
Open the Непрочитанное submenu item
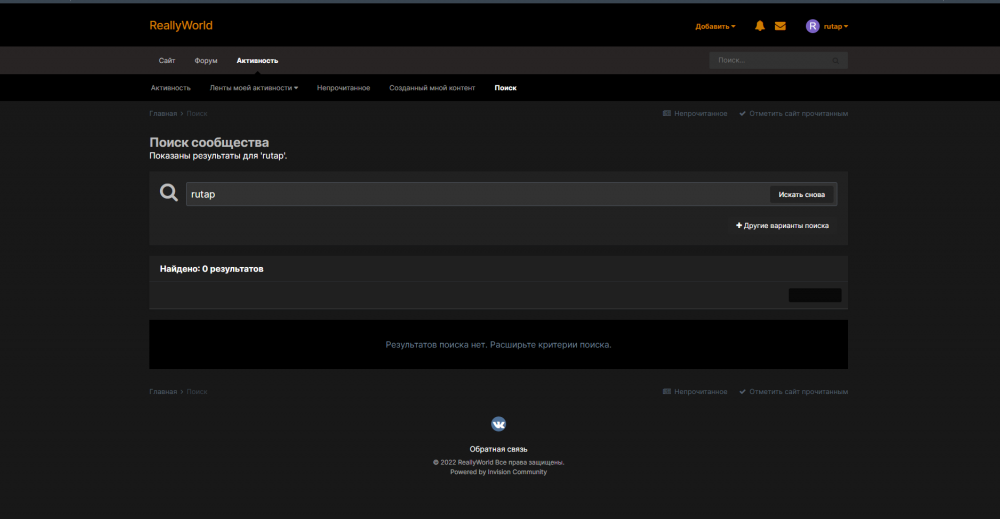pos(343,88)
